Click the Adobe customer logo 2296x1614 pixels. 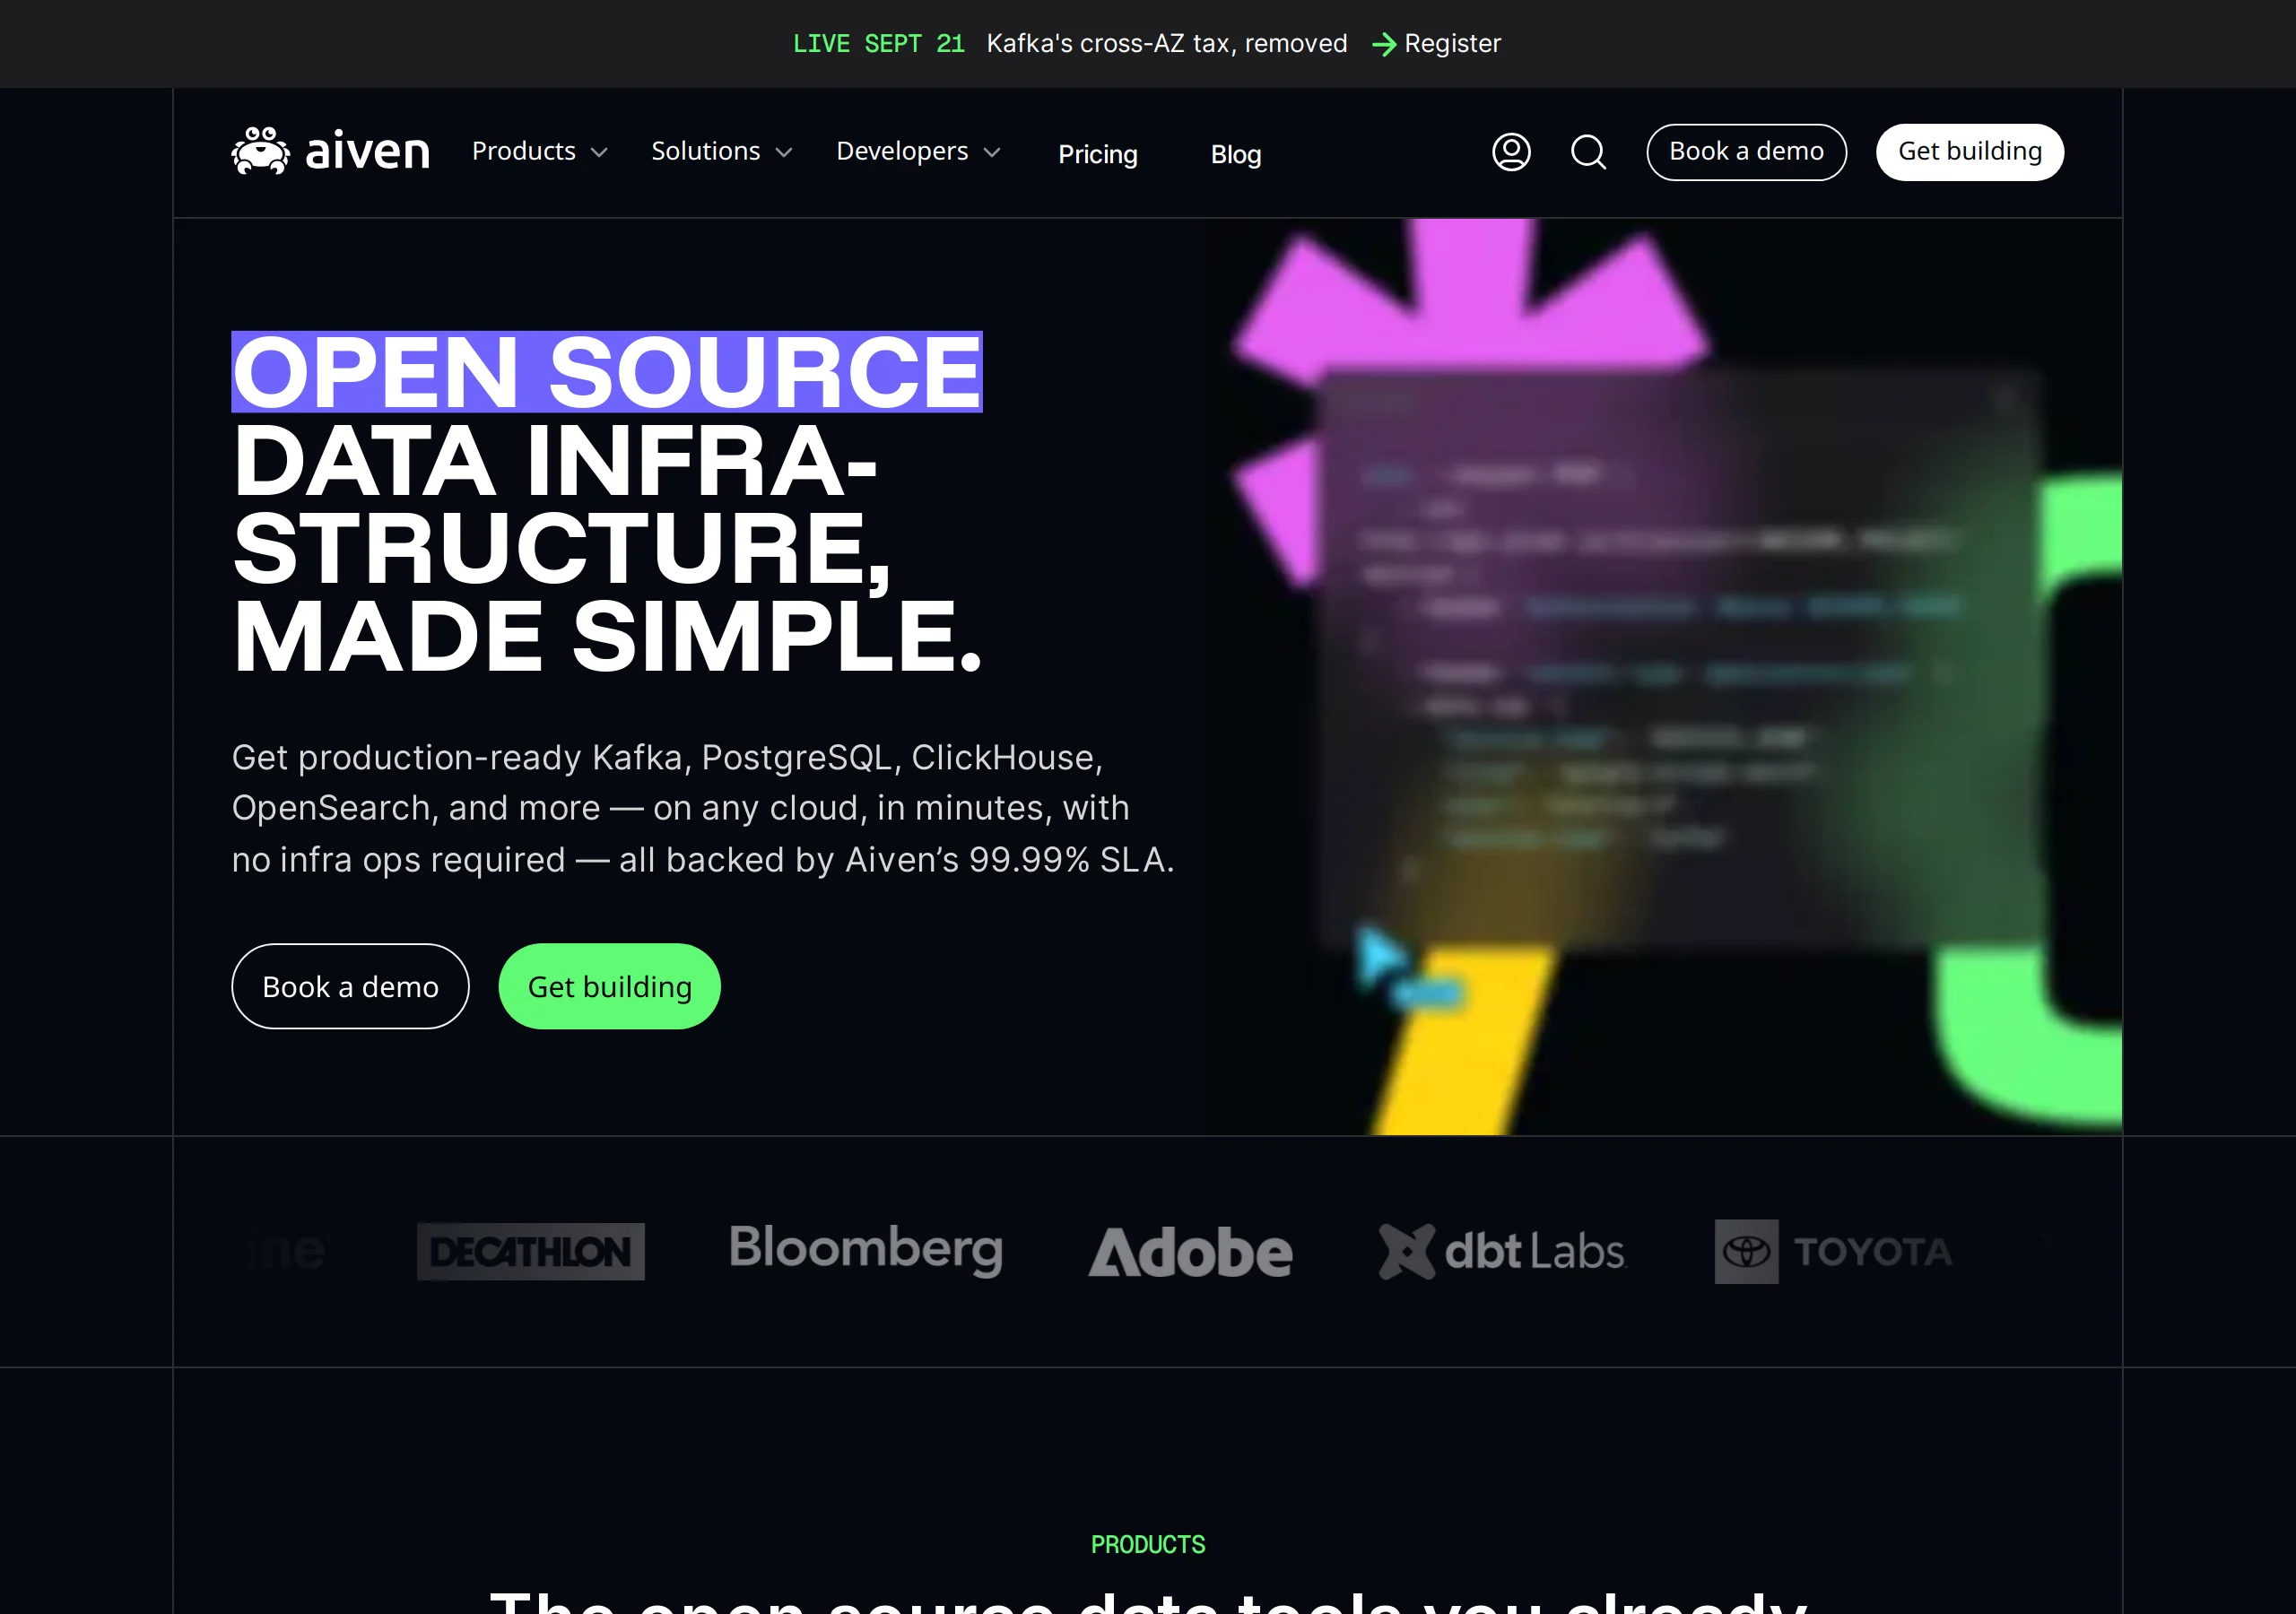1190,1252
